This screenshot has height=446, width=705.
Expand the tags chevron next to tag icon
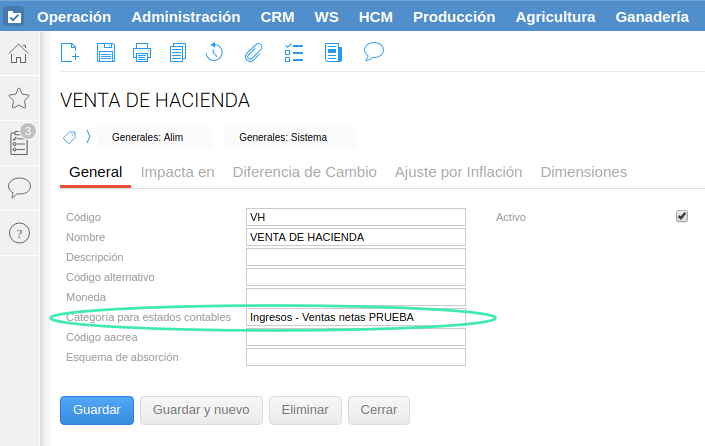tap(88, 137)
